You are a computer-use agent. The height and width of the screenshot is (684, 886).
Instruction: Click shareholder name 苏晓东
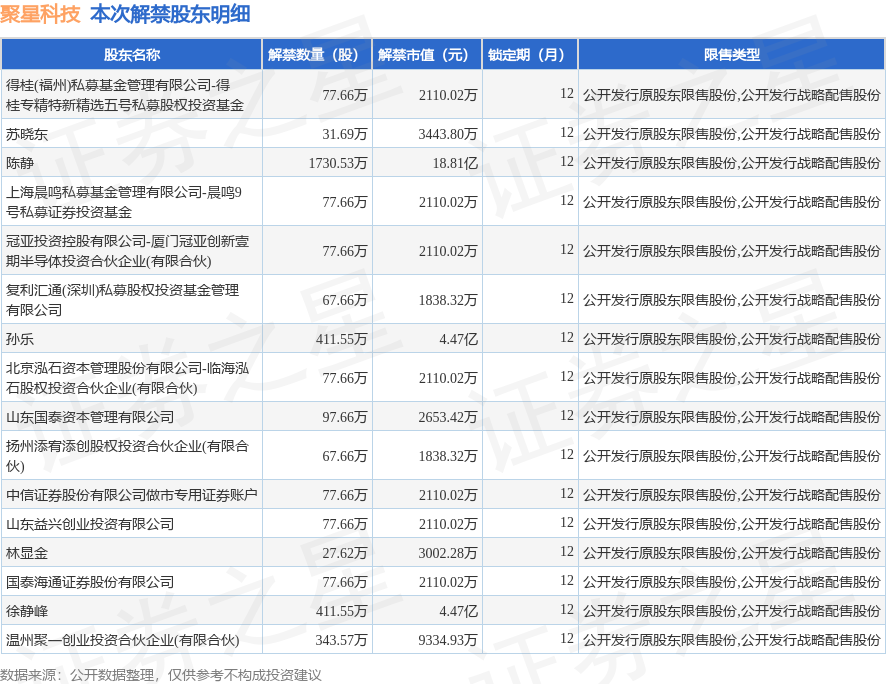coord(27,134)
